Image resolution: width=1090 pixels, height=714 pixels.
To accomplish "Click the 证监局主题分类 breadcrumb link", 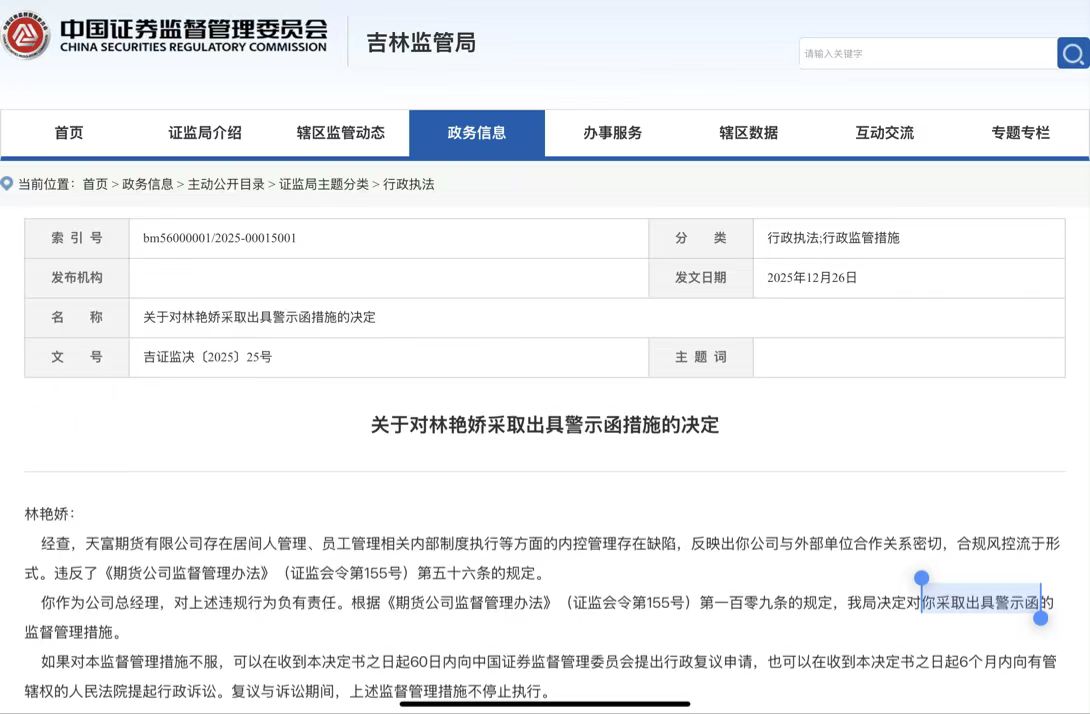I will [324, 184].
